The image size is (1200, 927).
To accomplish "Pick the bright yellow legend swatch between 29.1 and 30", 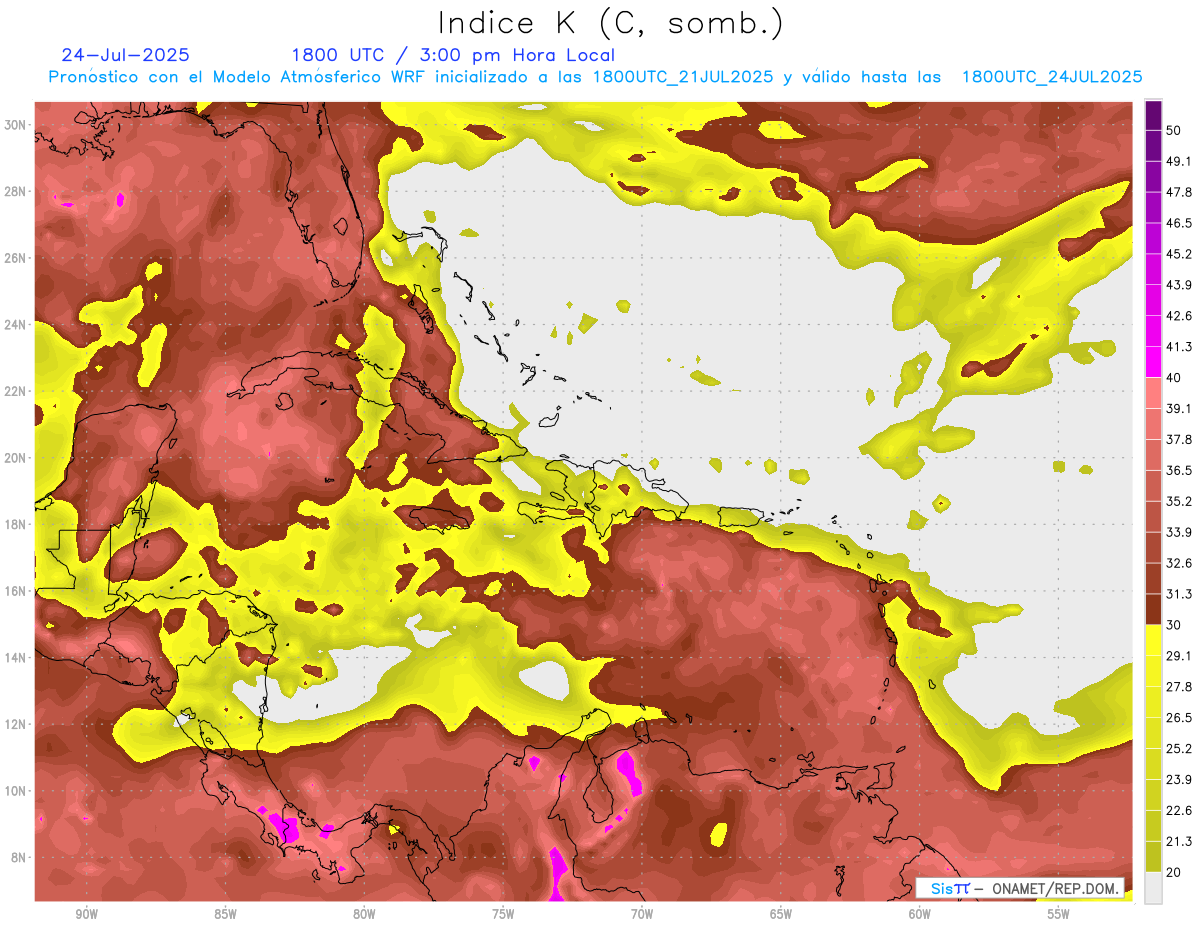I will 1153,640.
